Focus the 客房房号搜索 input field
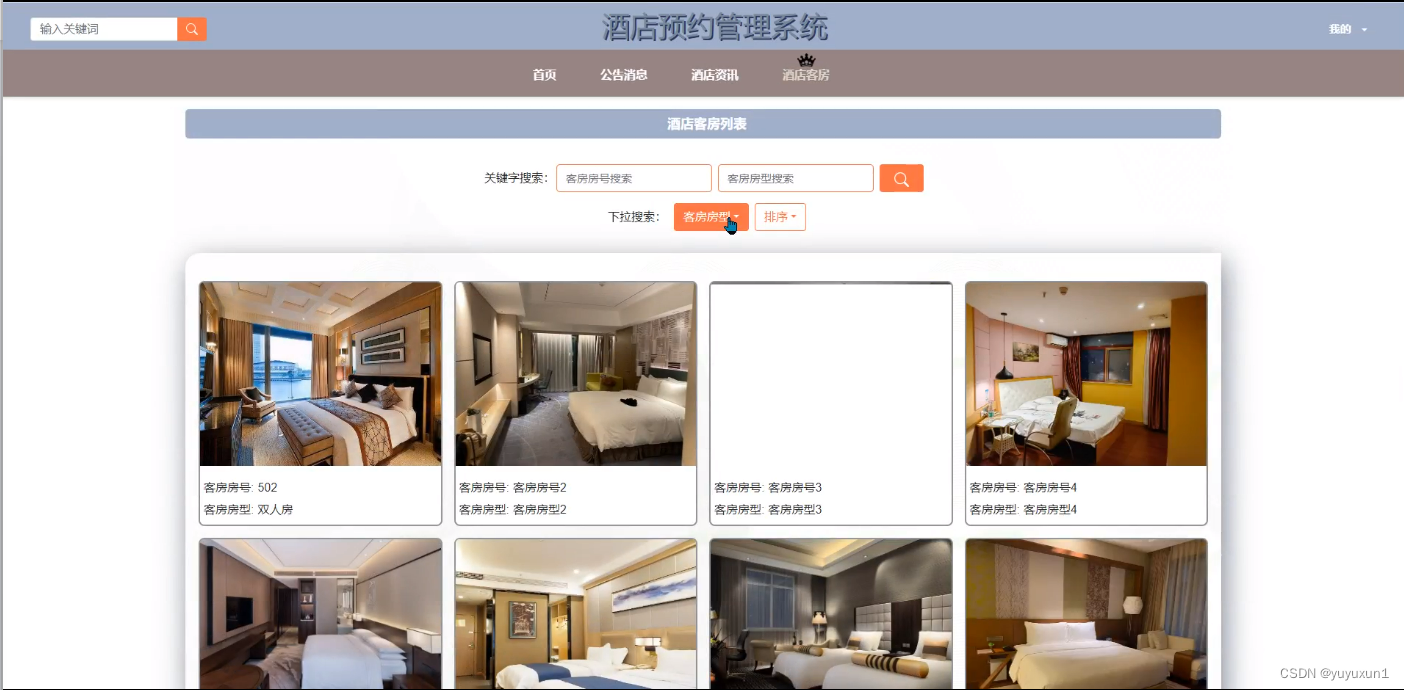 pyautogui.click(x=634, y=178)
